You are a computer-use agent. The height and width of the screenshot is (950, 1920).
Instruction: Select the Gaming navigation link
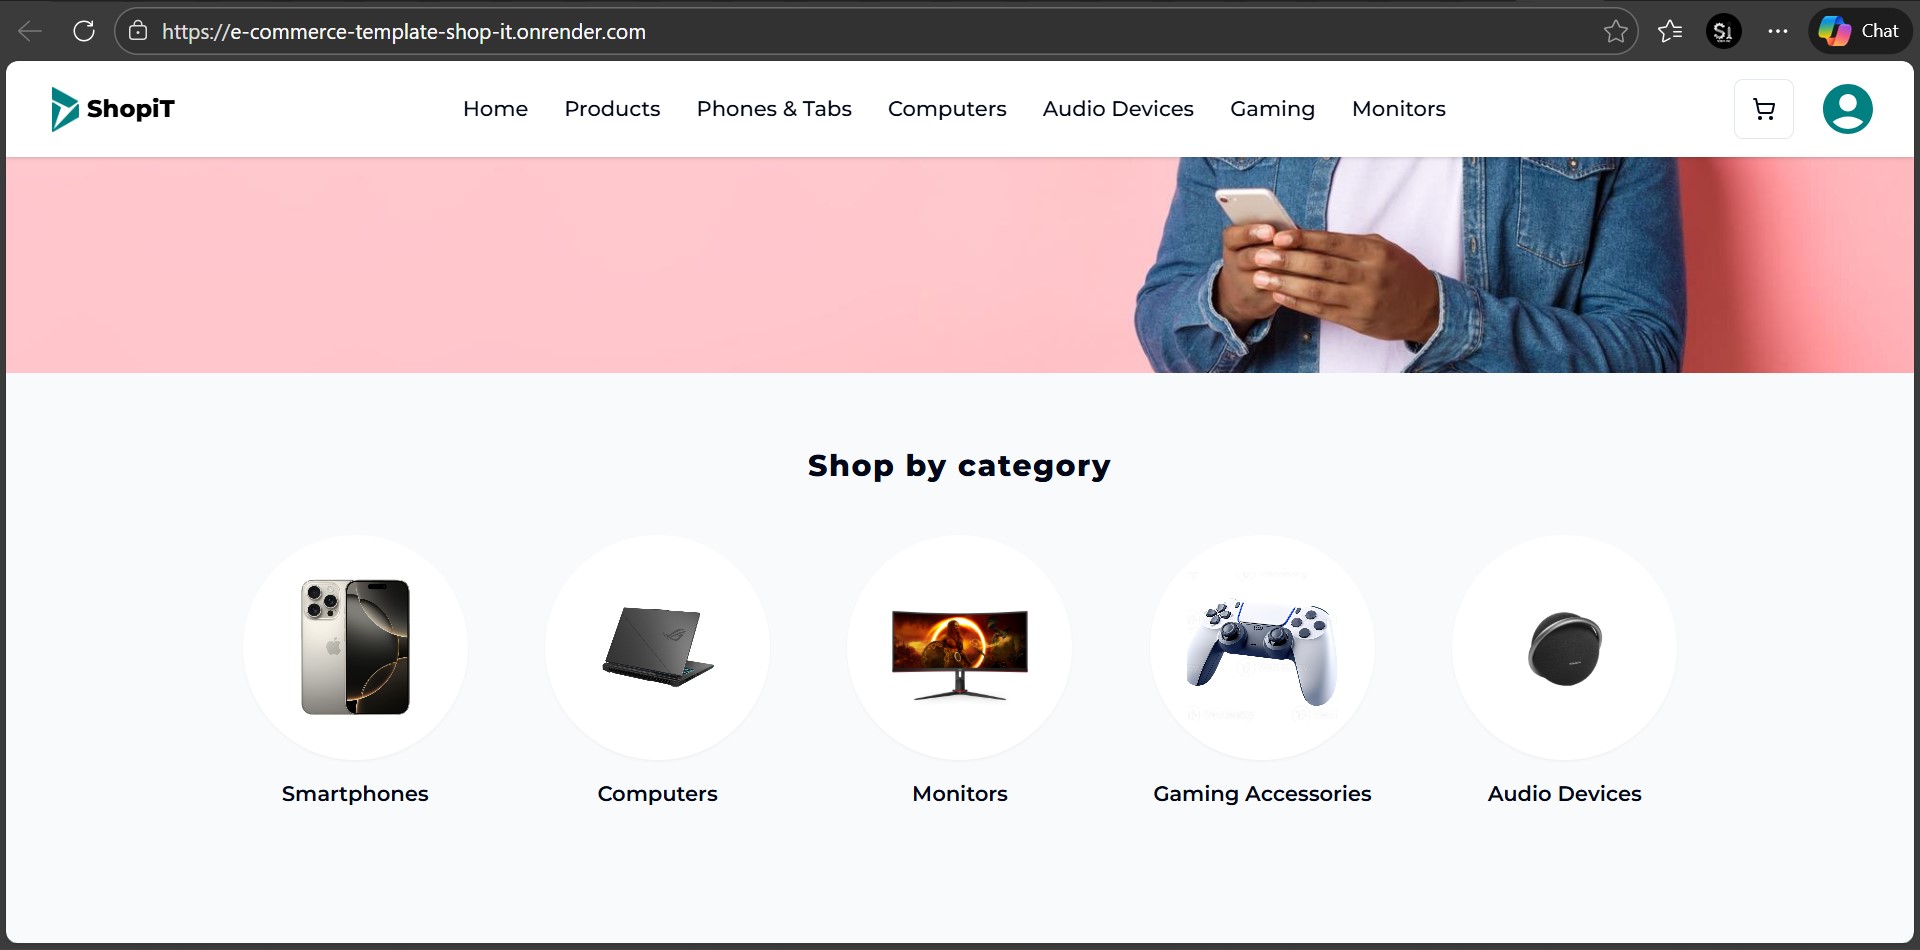1272,109
